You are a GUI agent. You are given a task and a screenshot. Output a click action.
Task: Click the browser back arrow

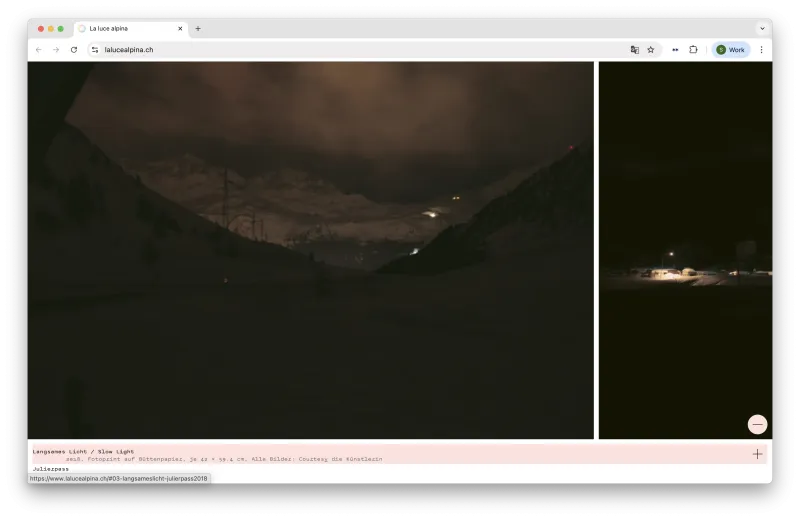(x=39, y=49)
